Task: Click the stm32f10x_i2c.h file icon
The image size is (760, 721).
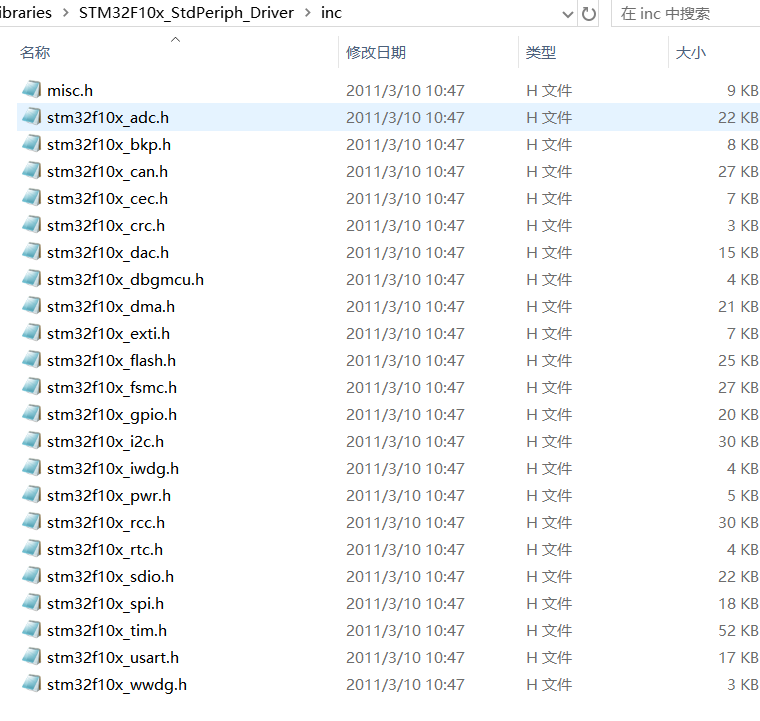Action: pyautogui.click(x=32, y=441)
